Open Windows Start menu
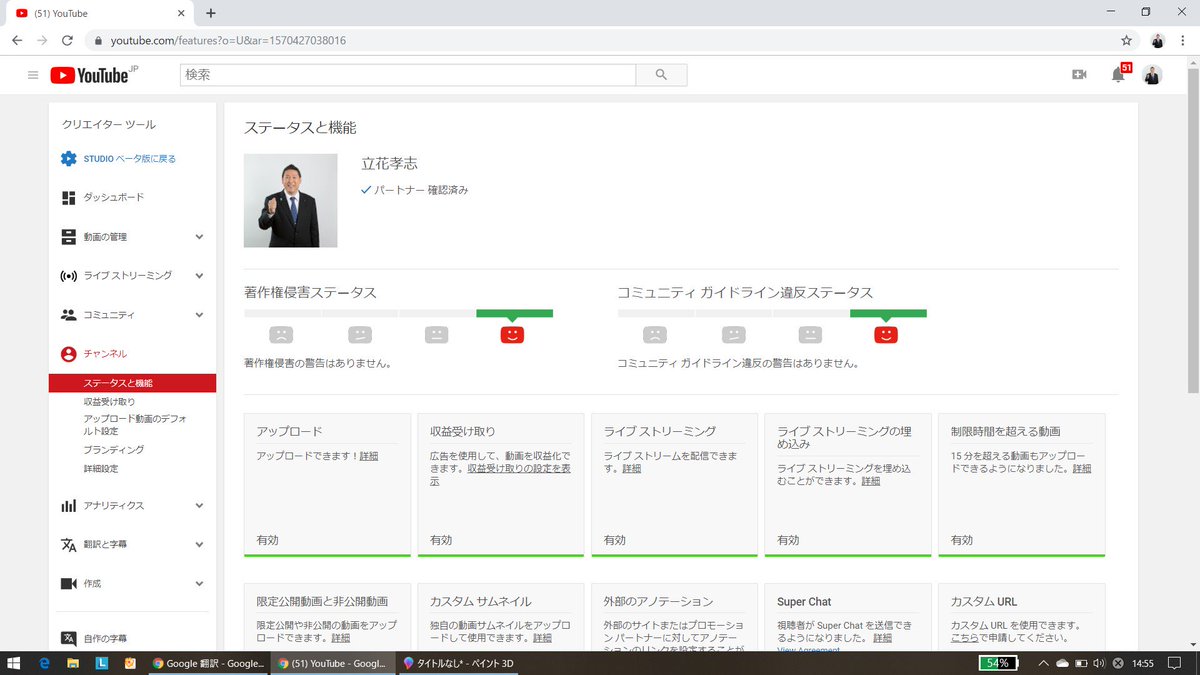This screenshot has width=1200, height=675. [x=15, y=663]
